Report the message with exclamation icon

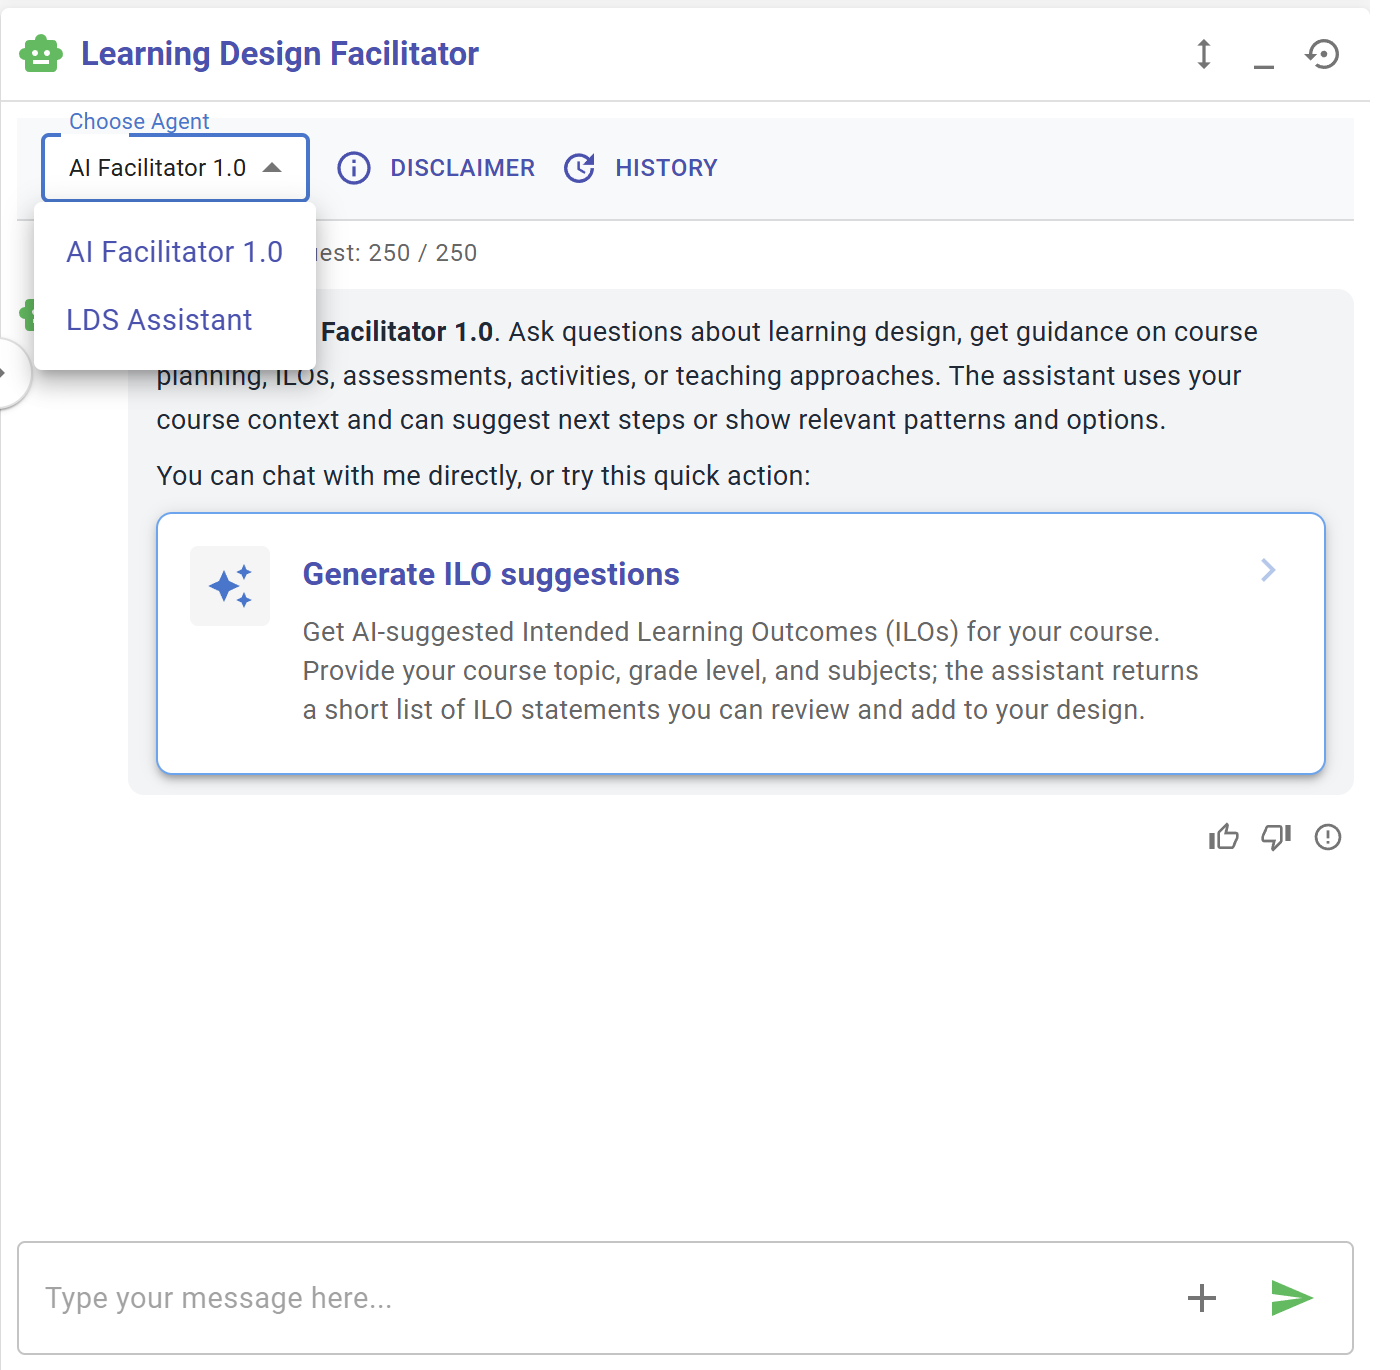pos(1328,837)
